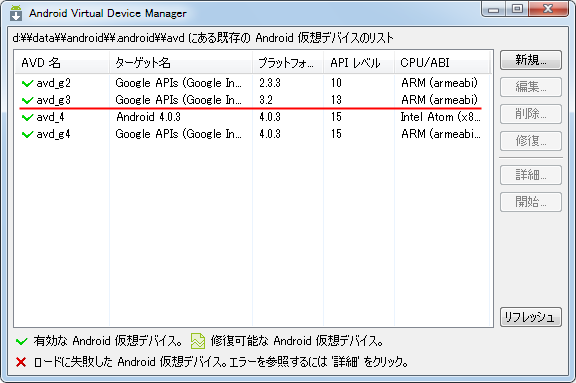The image size is (576, 383).
Task: Click the 新規... button
Action: 530,60
